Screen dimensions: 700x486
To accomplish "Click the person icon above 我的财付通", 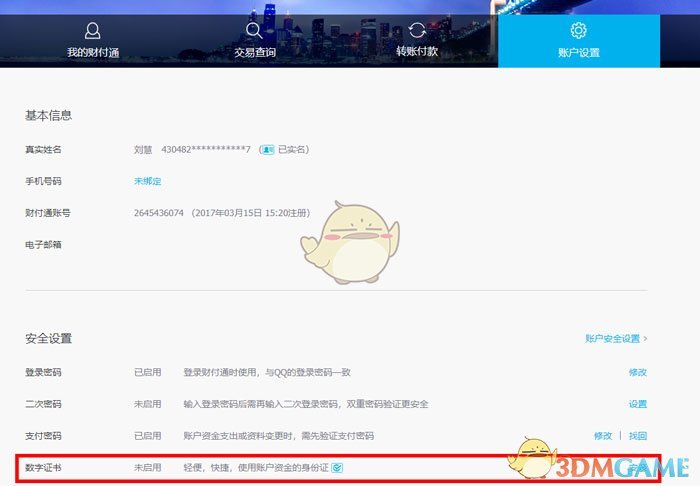I will point(92,31).
